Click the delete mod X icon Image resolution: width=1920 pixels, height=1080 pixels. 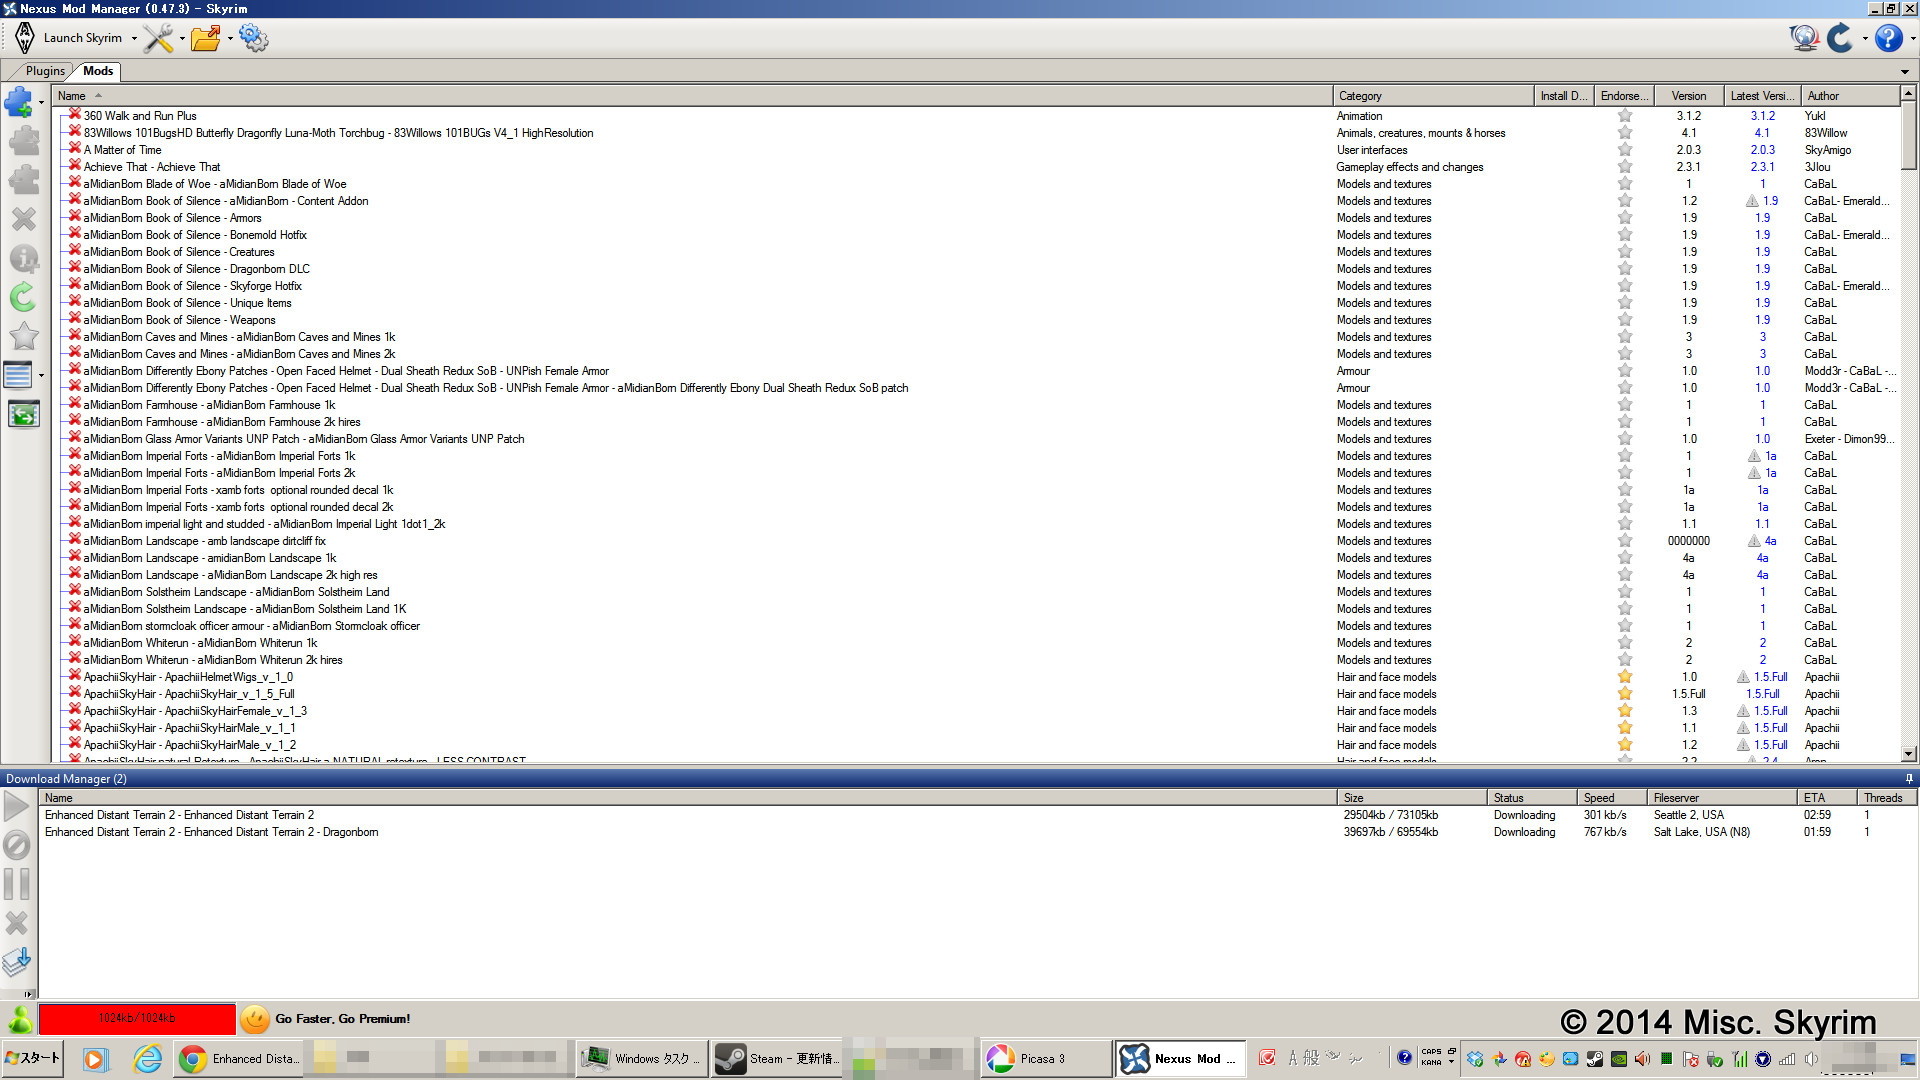point(23,218)
